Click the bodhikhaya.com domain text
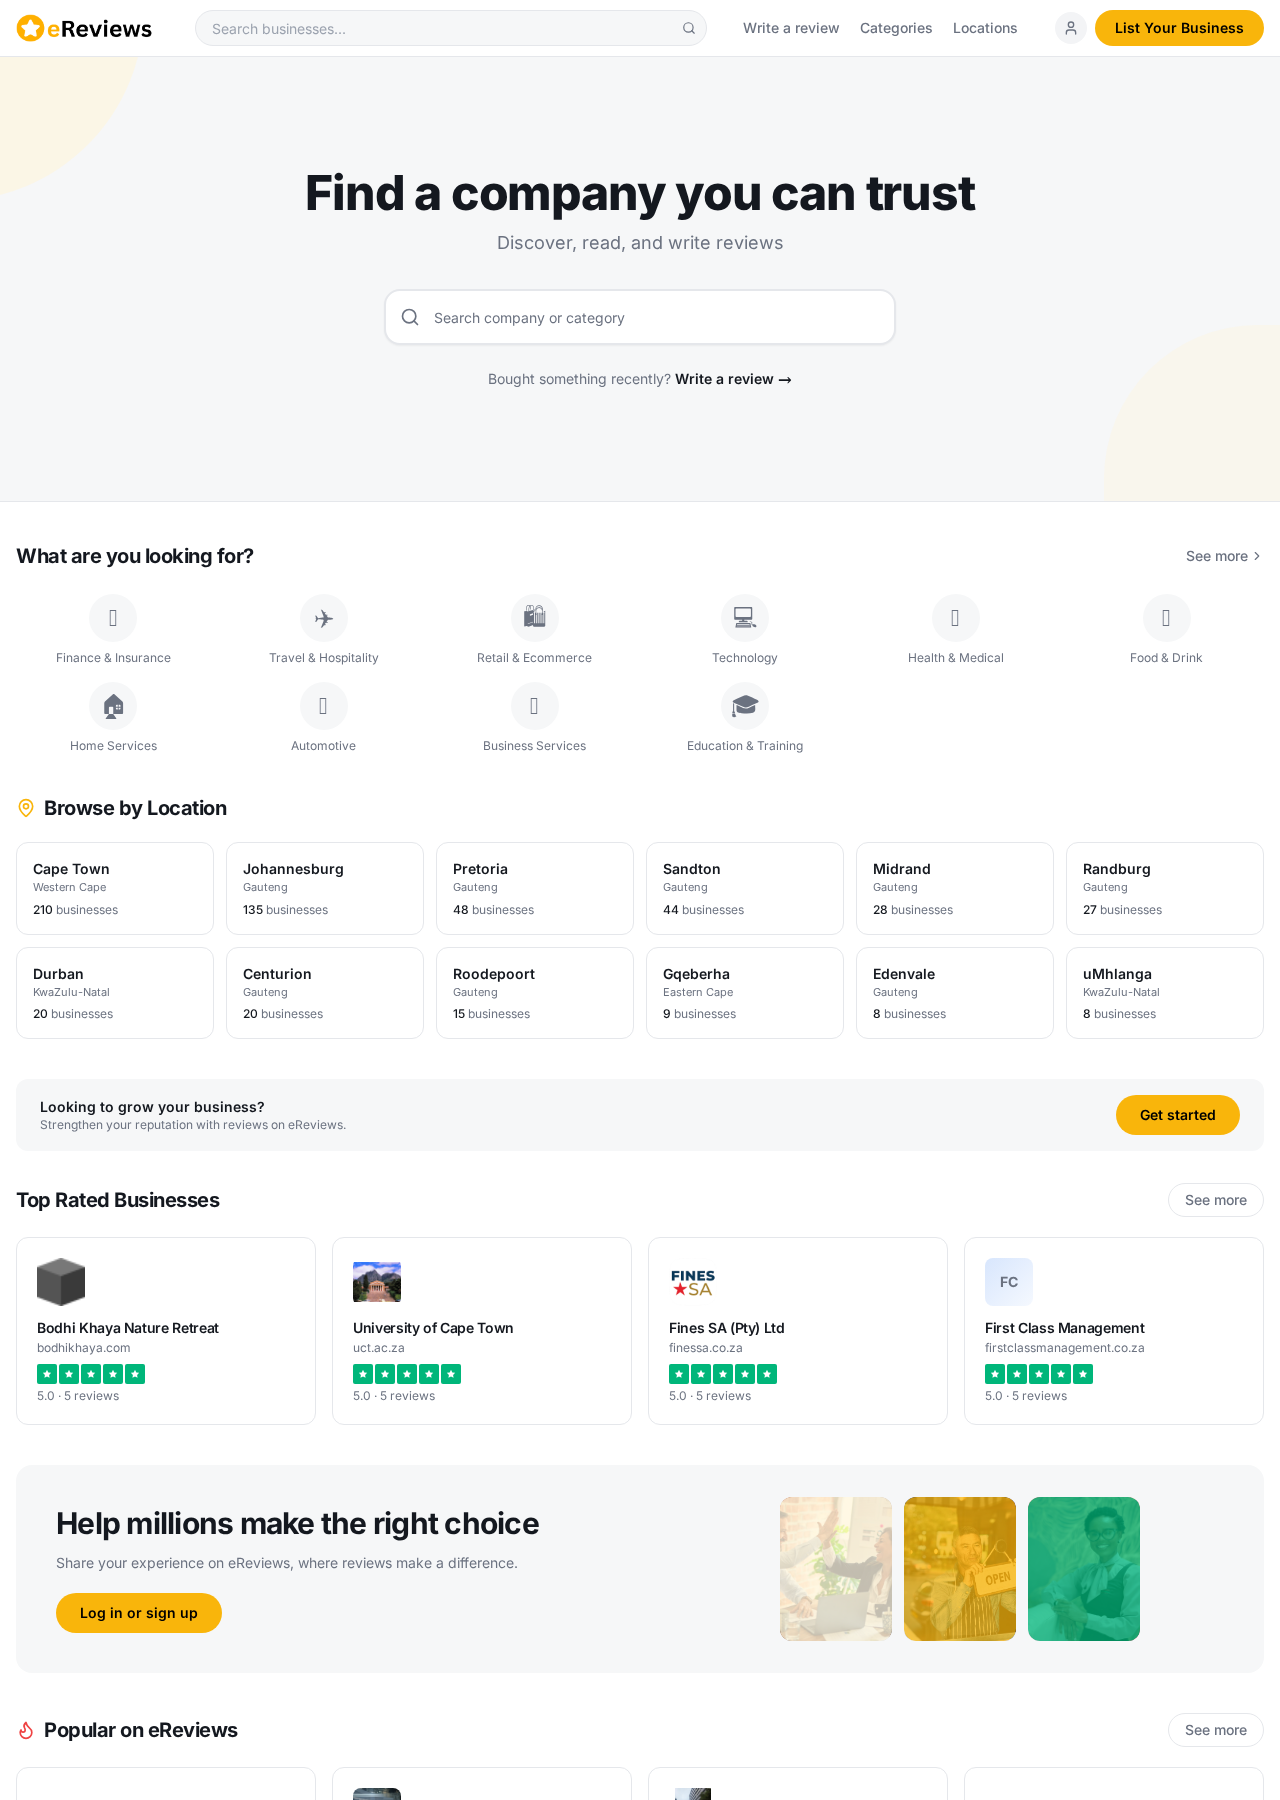 (x=84, y=1348)
